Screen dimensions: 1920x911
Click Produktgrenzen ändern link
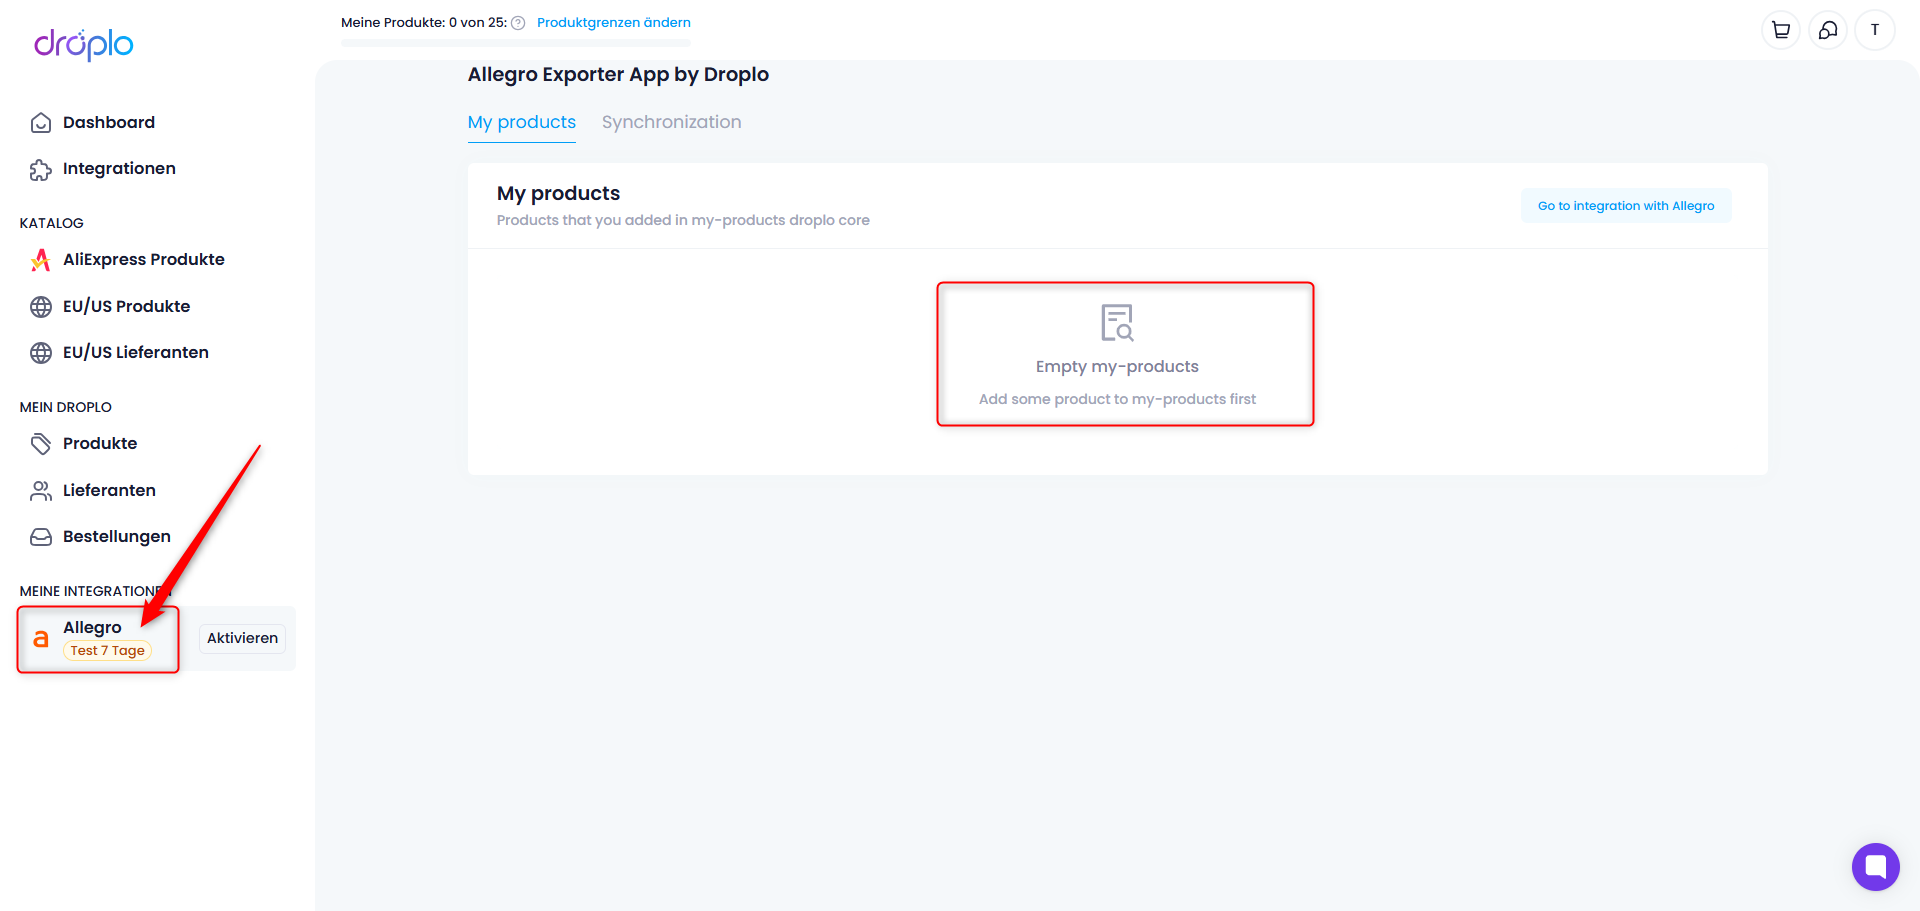pos(614,22)
